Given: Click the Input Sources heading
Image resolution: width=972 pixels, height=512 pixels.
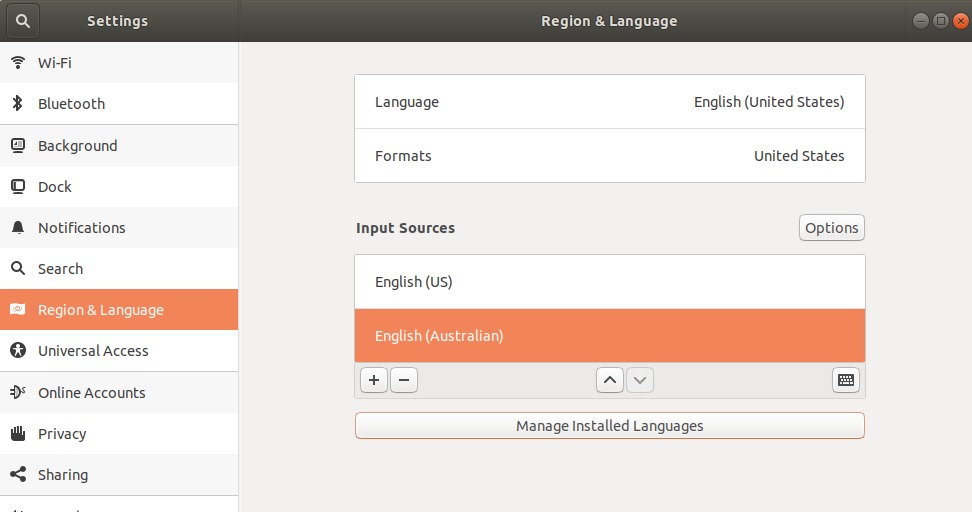Looking at the screenshot, I should [x=405, y=228].
